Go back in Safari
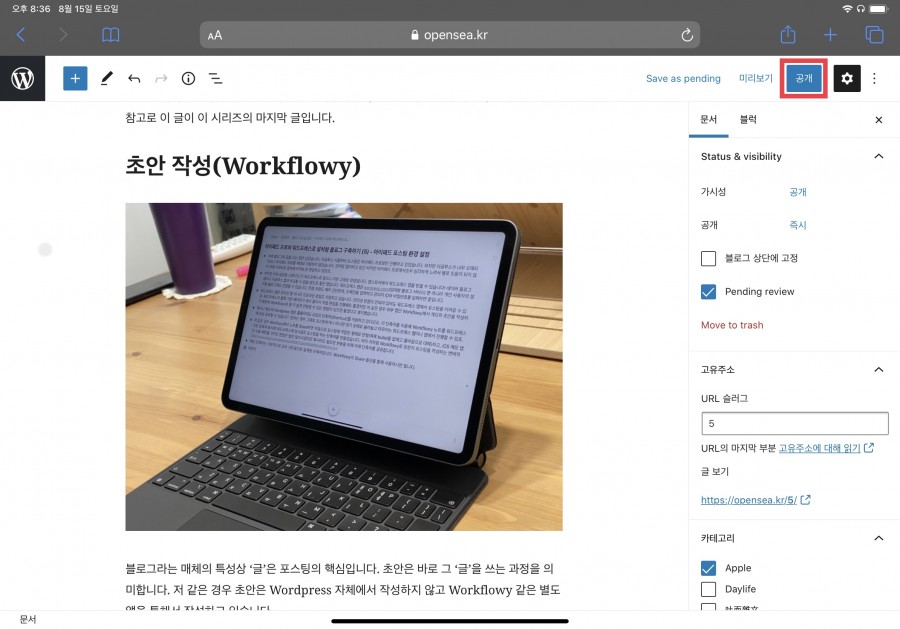Image resolution: width=900 pixels, height=629 pixels. tap(21, 35)
